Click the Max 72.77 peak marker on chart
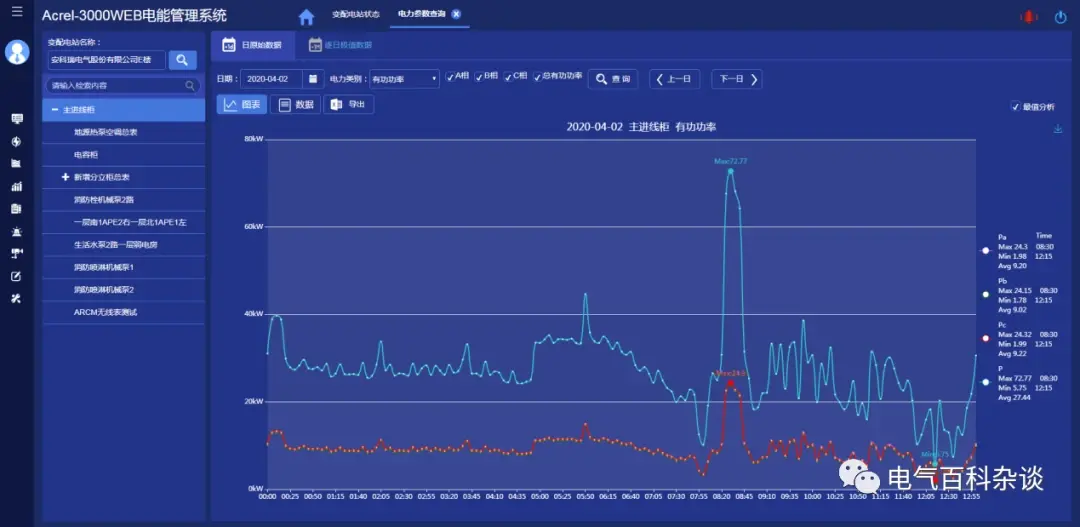Screen dimensions: 1080x527 tap(730, 171)
